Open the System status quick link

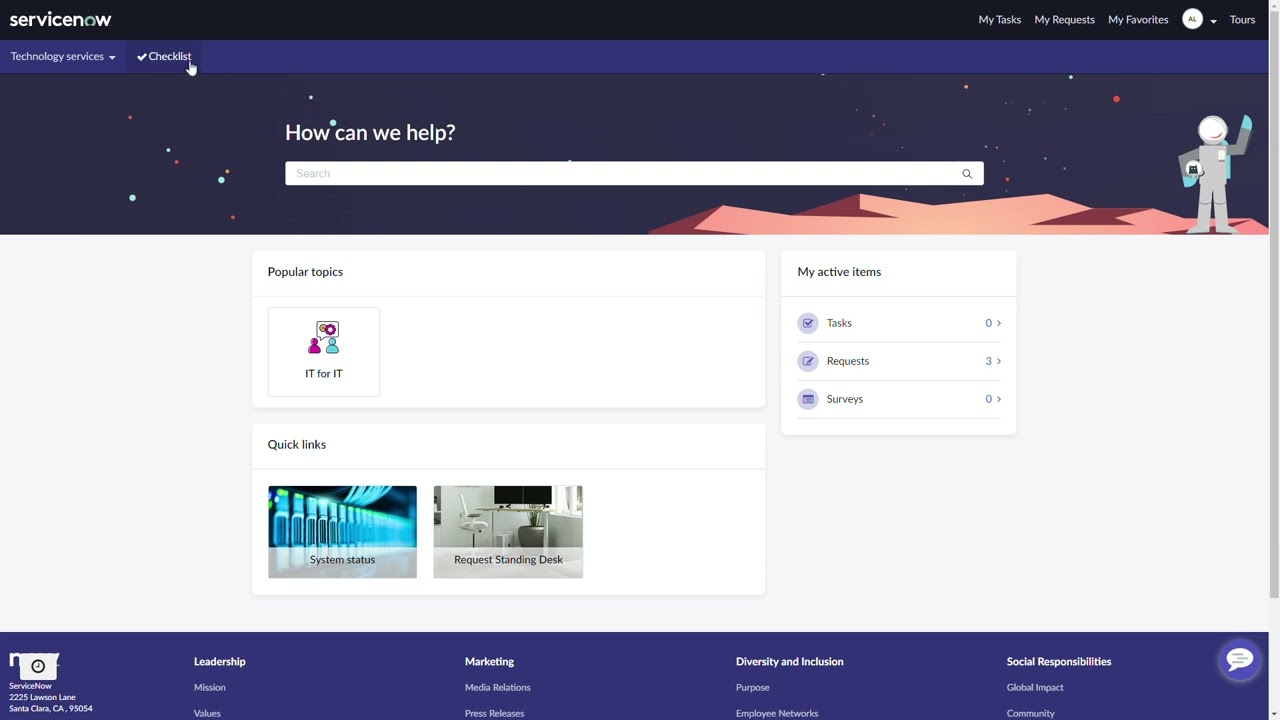pyautogui.click(x=342, y=559)
